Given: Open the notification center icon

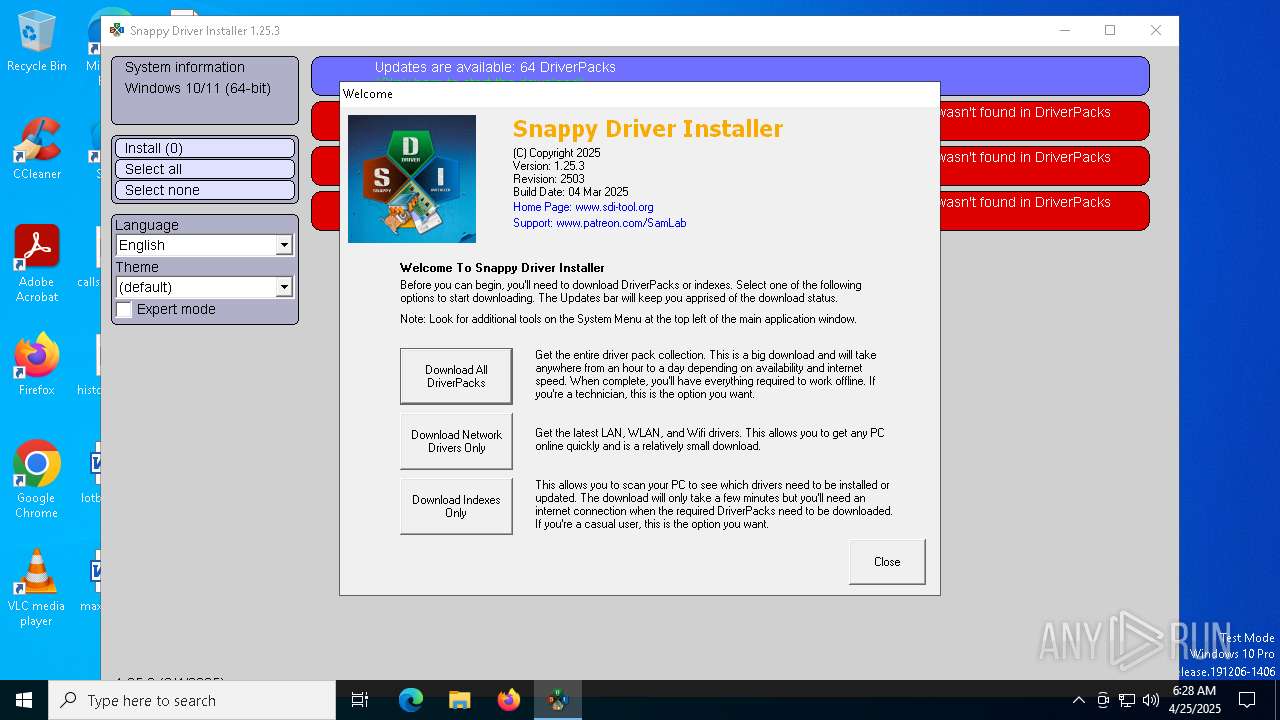Looking at the screenshot, I should pos(1247,700).
